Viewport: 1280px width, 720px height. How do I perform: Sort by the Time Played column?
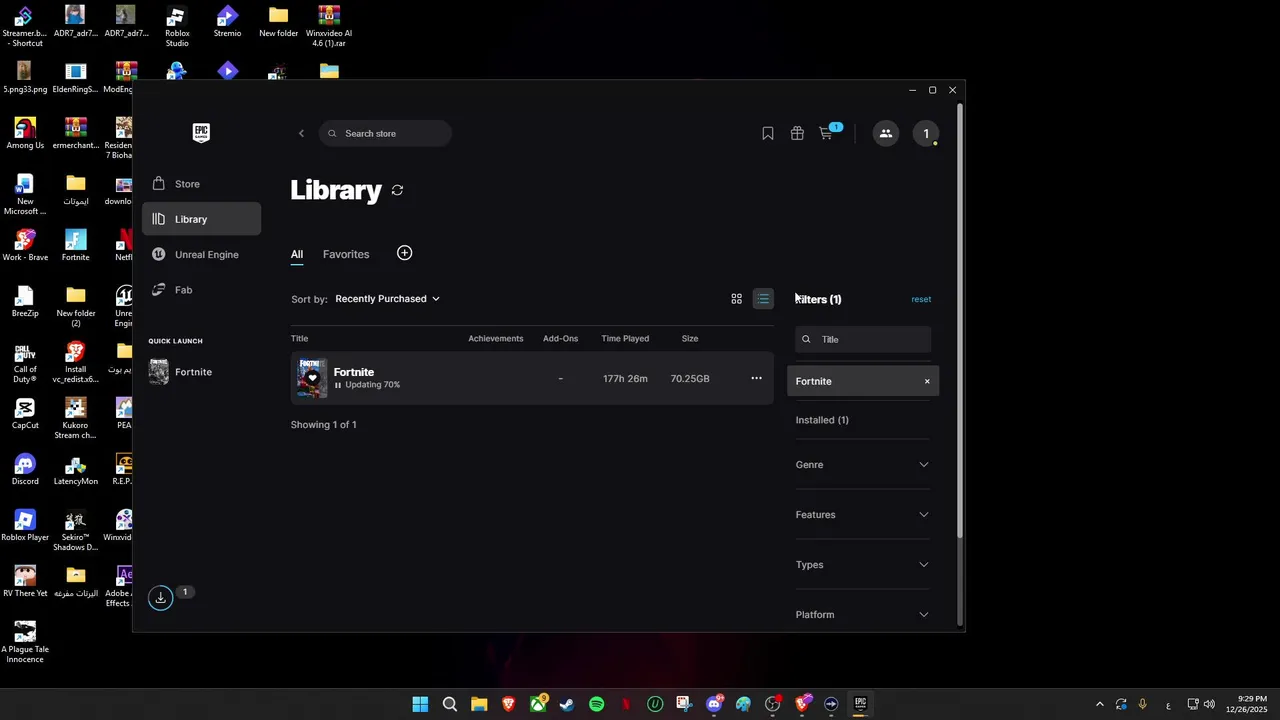(625, 338)
